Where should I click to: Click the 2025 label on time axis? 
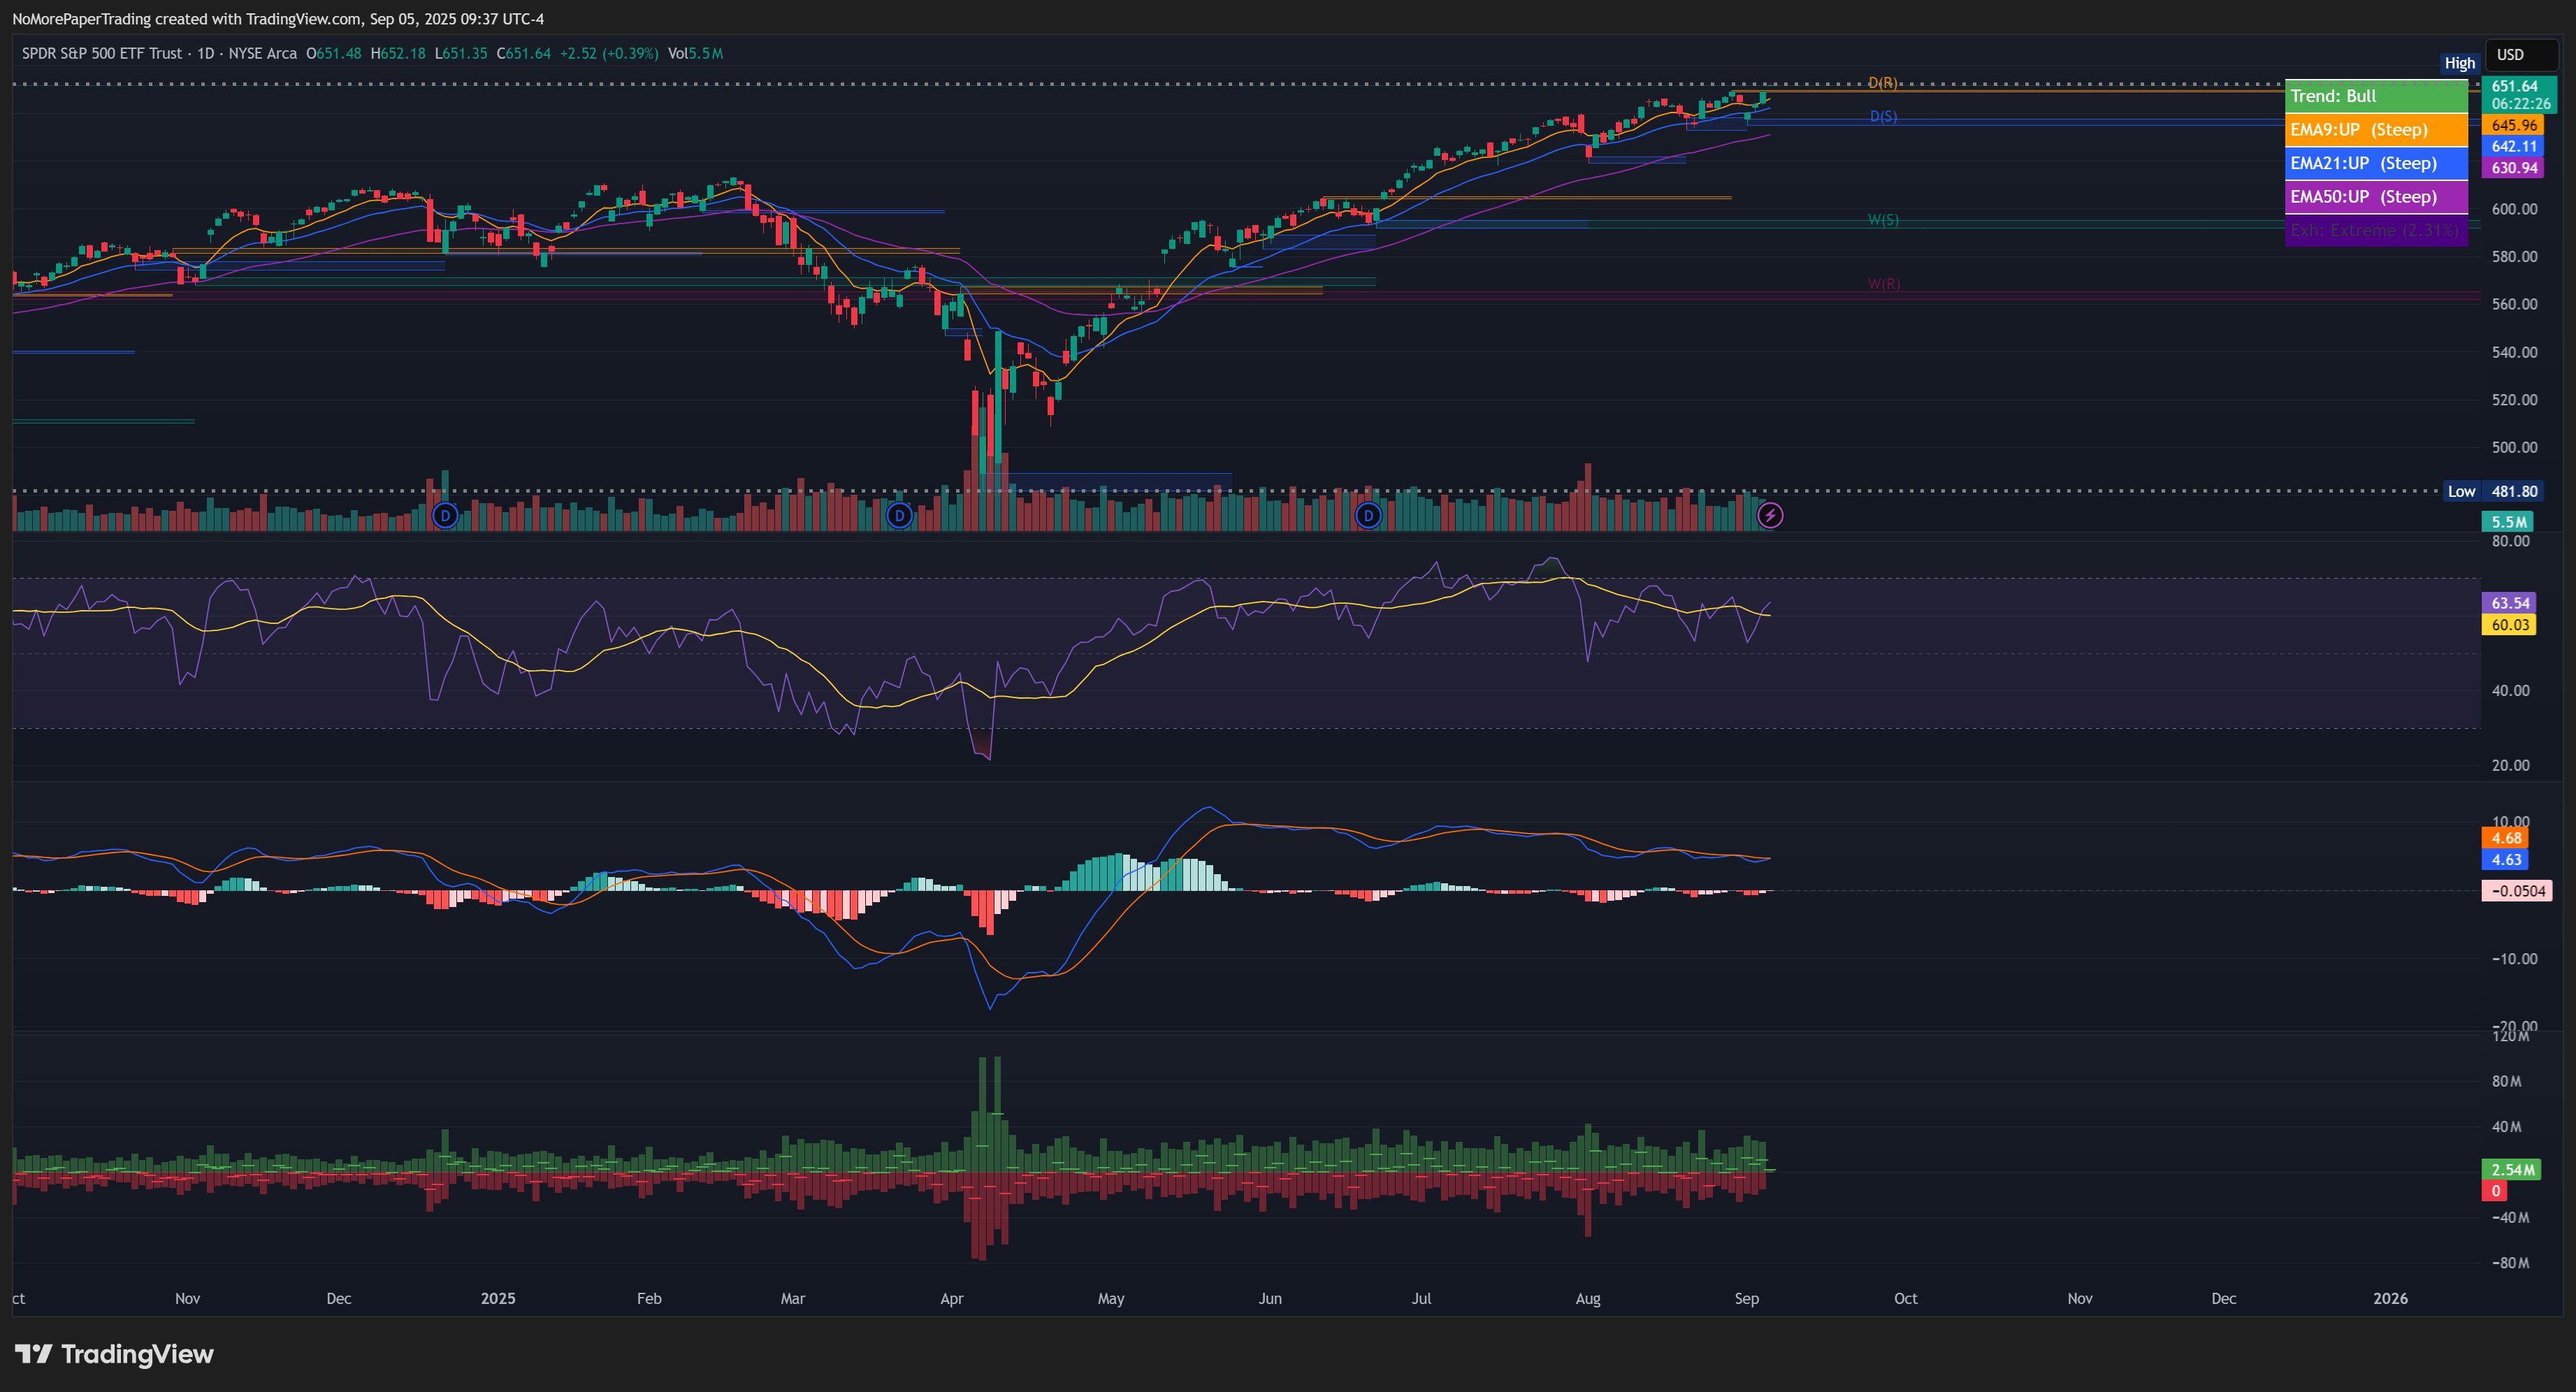(x=498, y=1298)
